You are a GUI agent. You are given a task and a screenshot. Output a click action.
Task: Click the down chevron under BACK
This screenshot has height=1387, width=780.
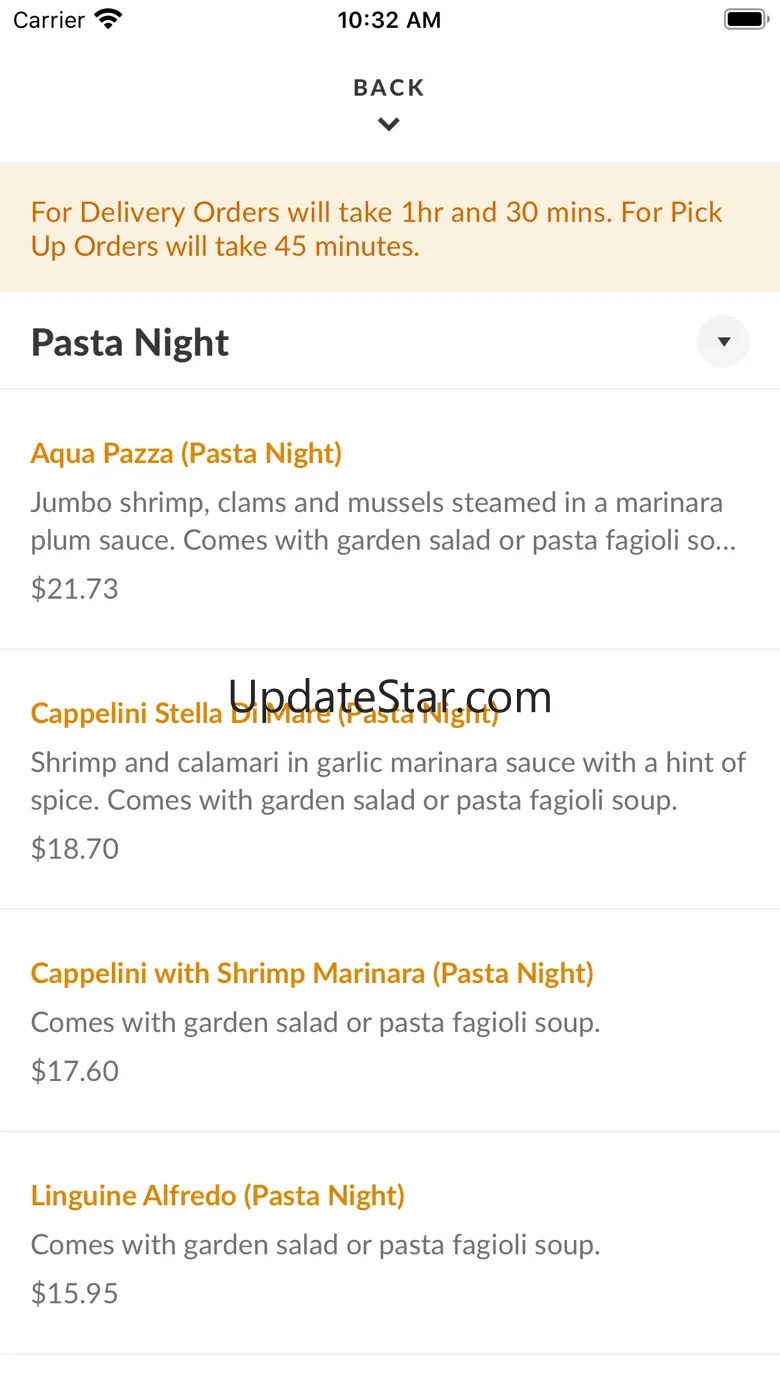point(389,125)
